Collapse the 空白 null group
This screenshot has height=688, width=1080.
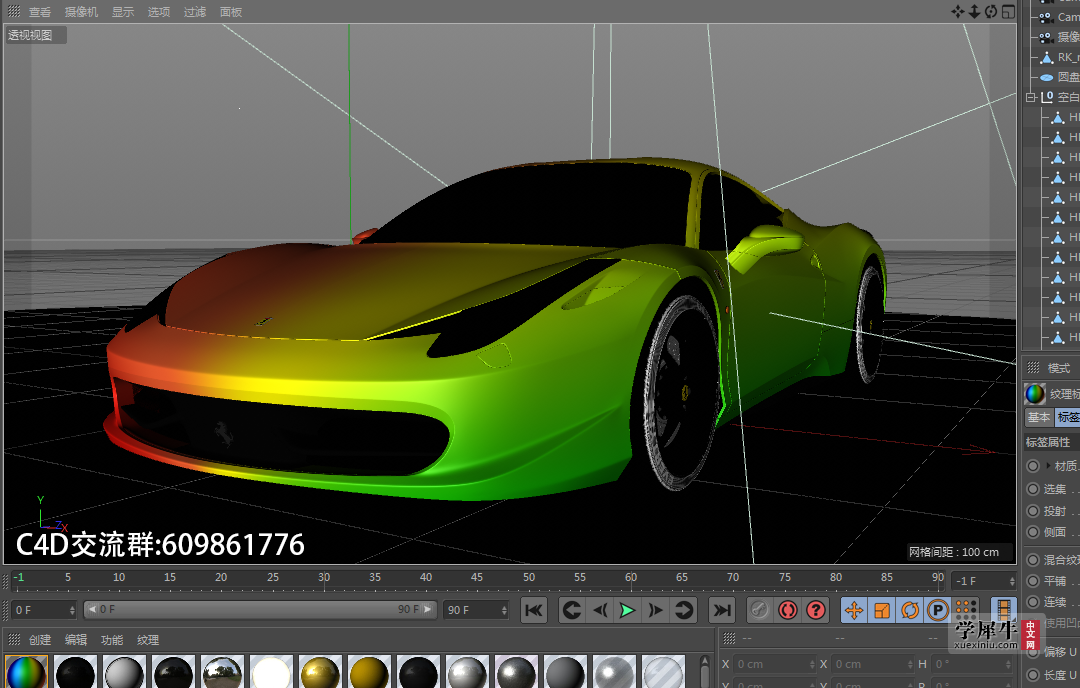(1030, 97)
